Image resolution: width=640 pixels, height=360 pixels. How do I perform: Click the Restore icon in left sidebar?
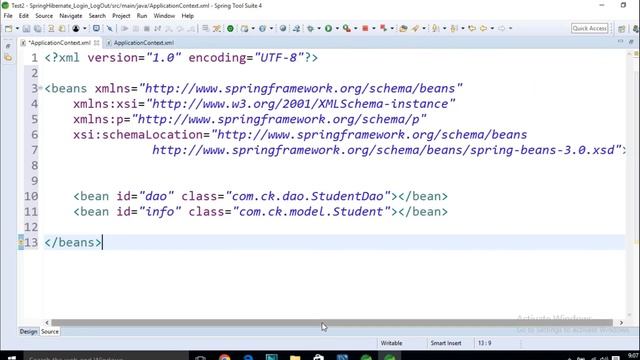(8, 46)
